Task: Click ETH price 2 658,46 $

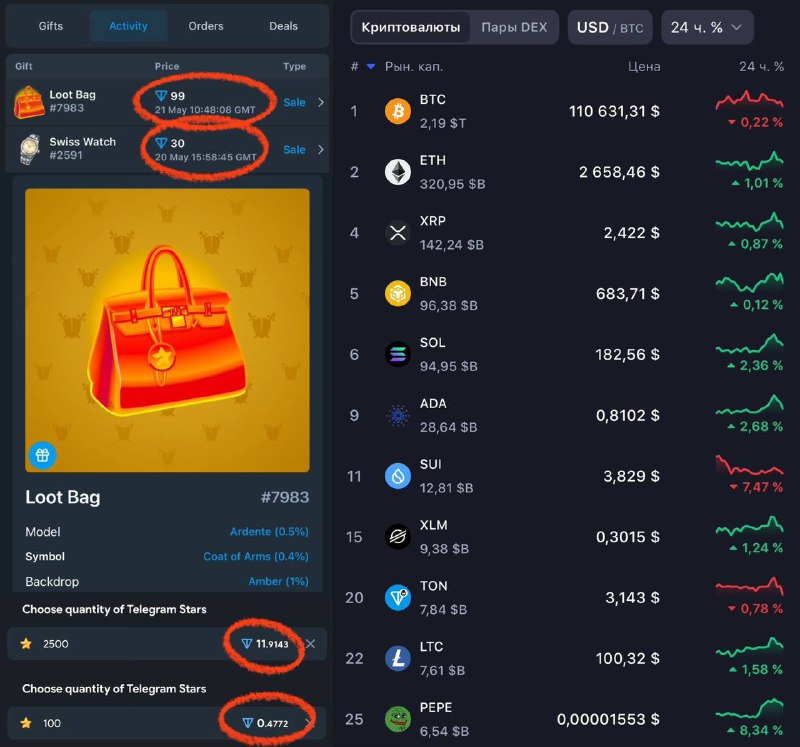Action: [619, 172]
